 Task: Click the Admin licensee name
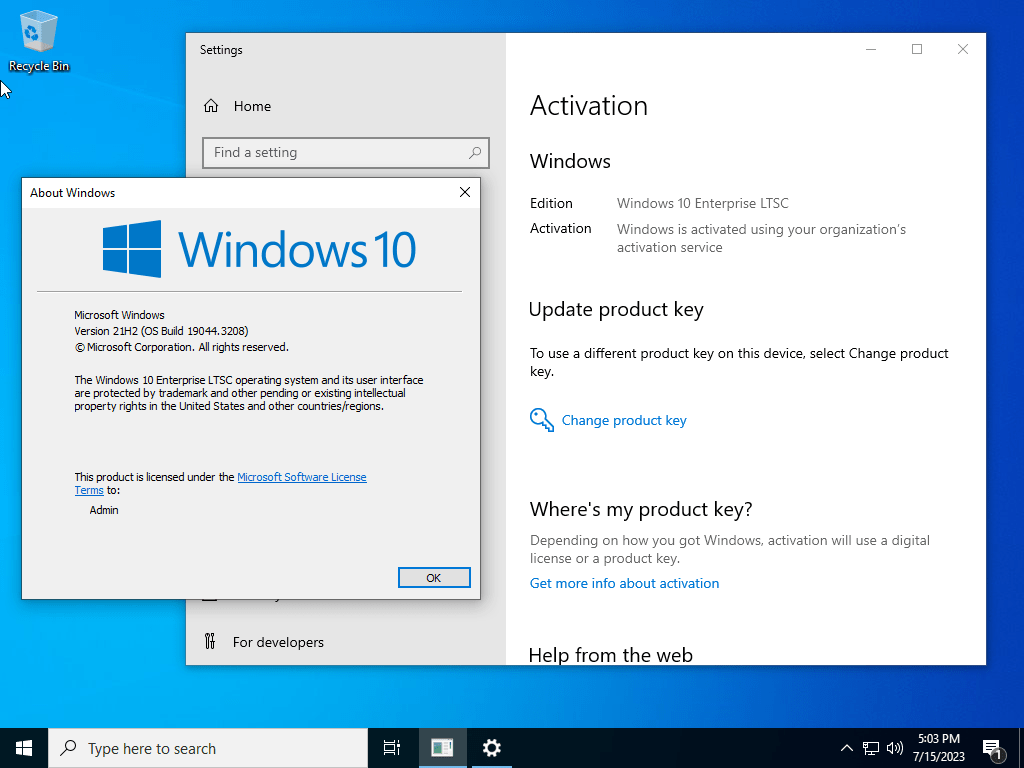pos(104,510)
